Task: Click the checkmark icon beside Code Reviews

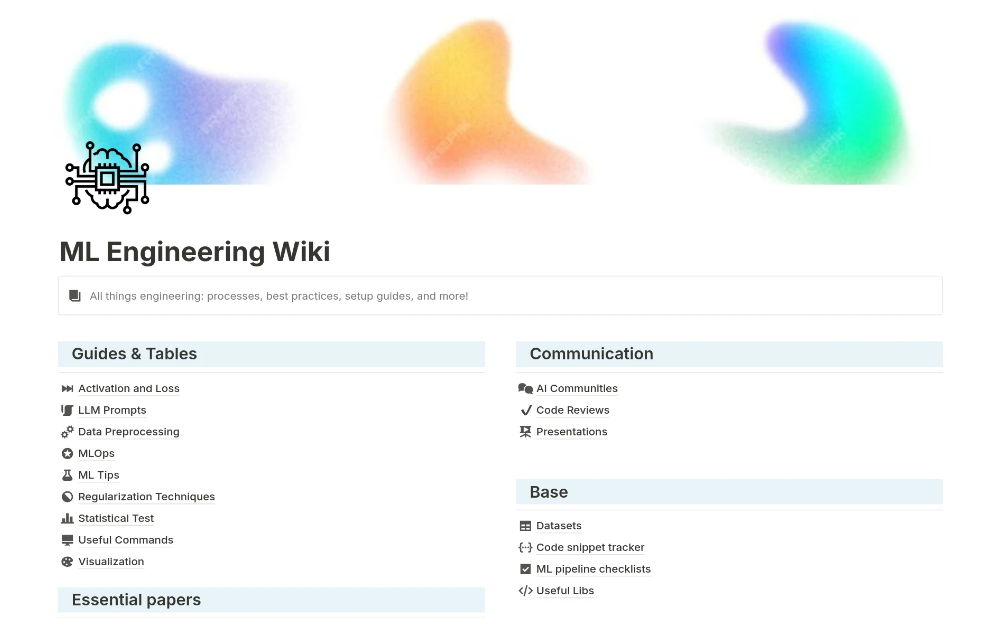Action: 525,410
